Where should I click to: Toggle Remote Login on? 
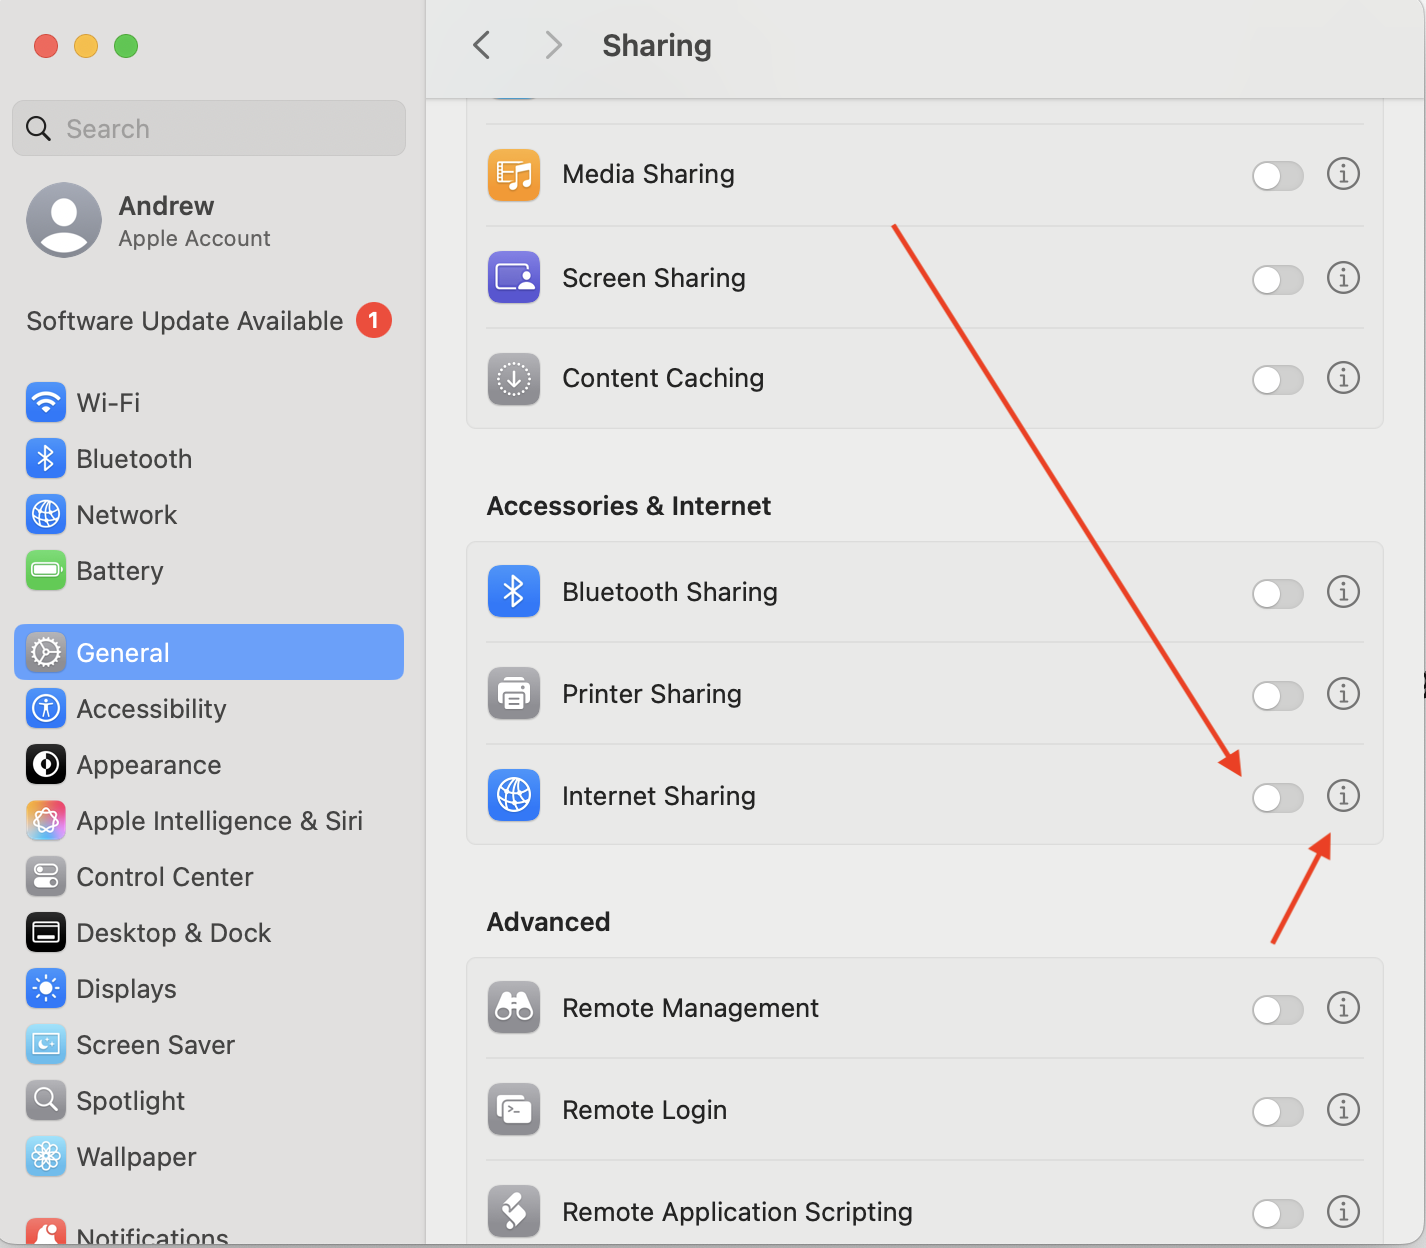click(x=1277, y=1111)
